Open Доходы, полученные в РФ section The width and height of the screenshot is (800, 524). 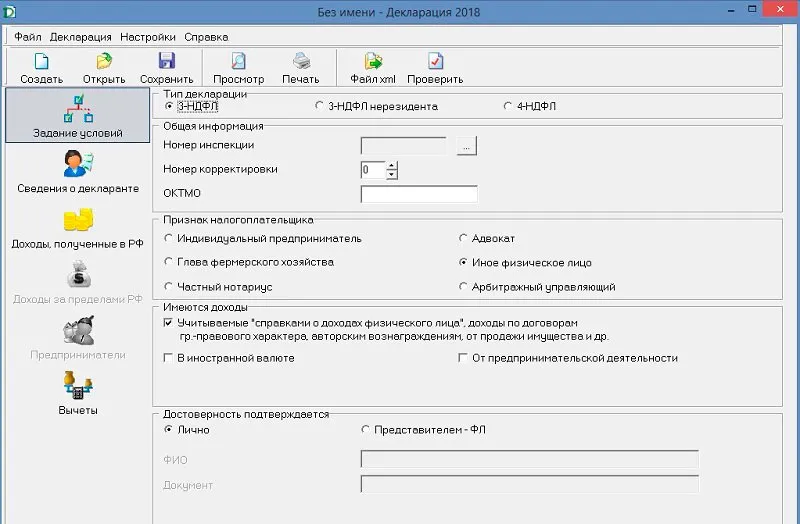[x=78, y=228]
